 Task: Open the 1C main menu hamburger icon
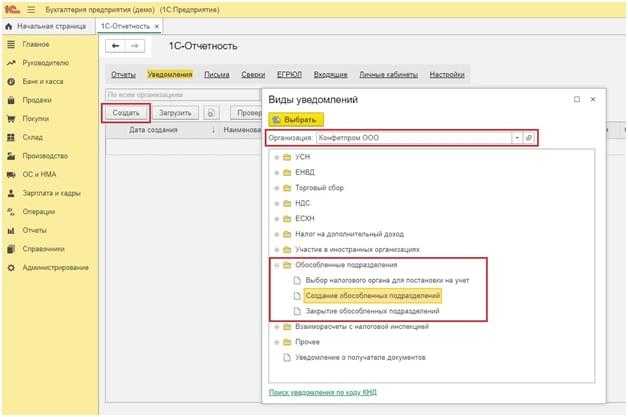click(31, 10)
